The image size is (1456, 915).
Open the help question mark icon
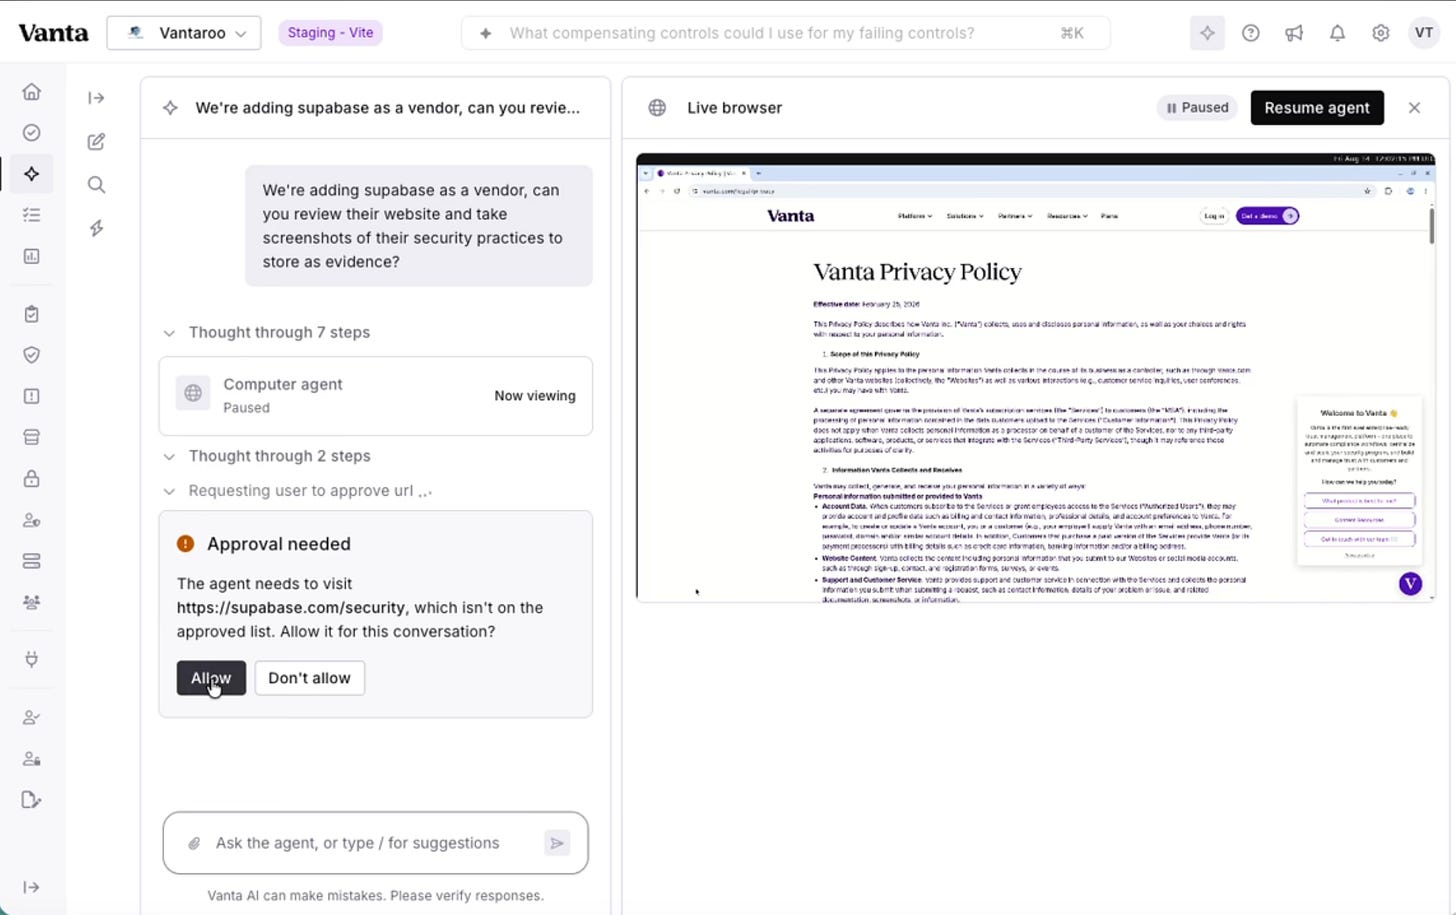(1251, 33)
